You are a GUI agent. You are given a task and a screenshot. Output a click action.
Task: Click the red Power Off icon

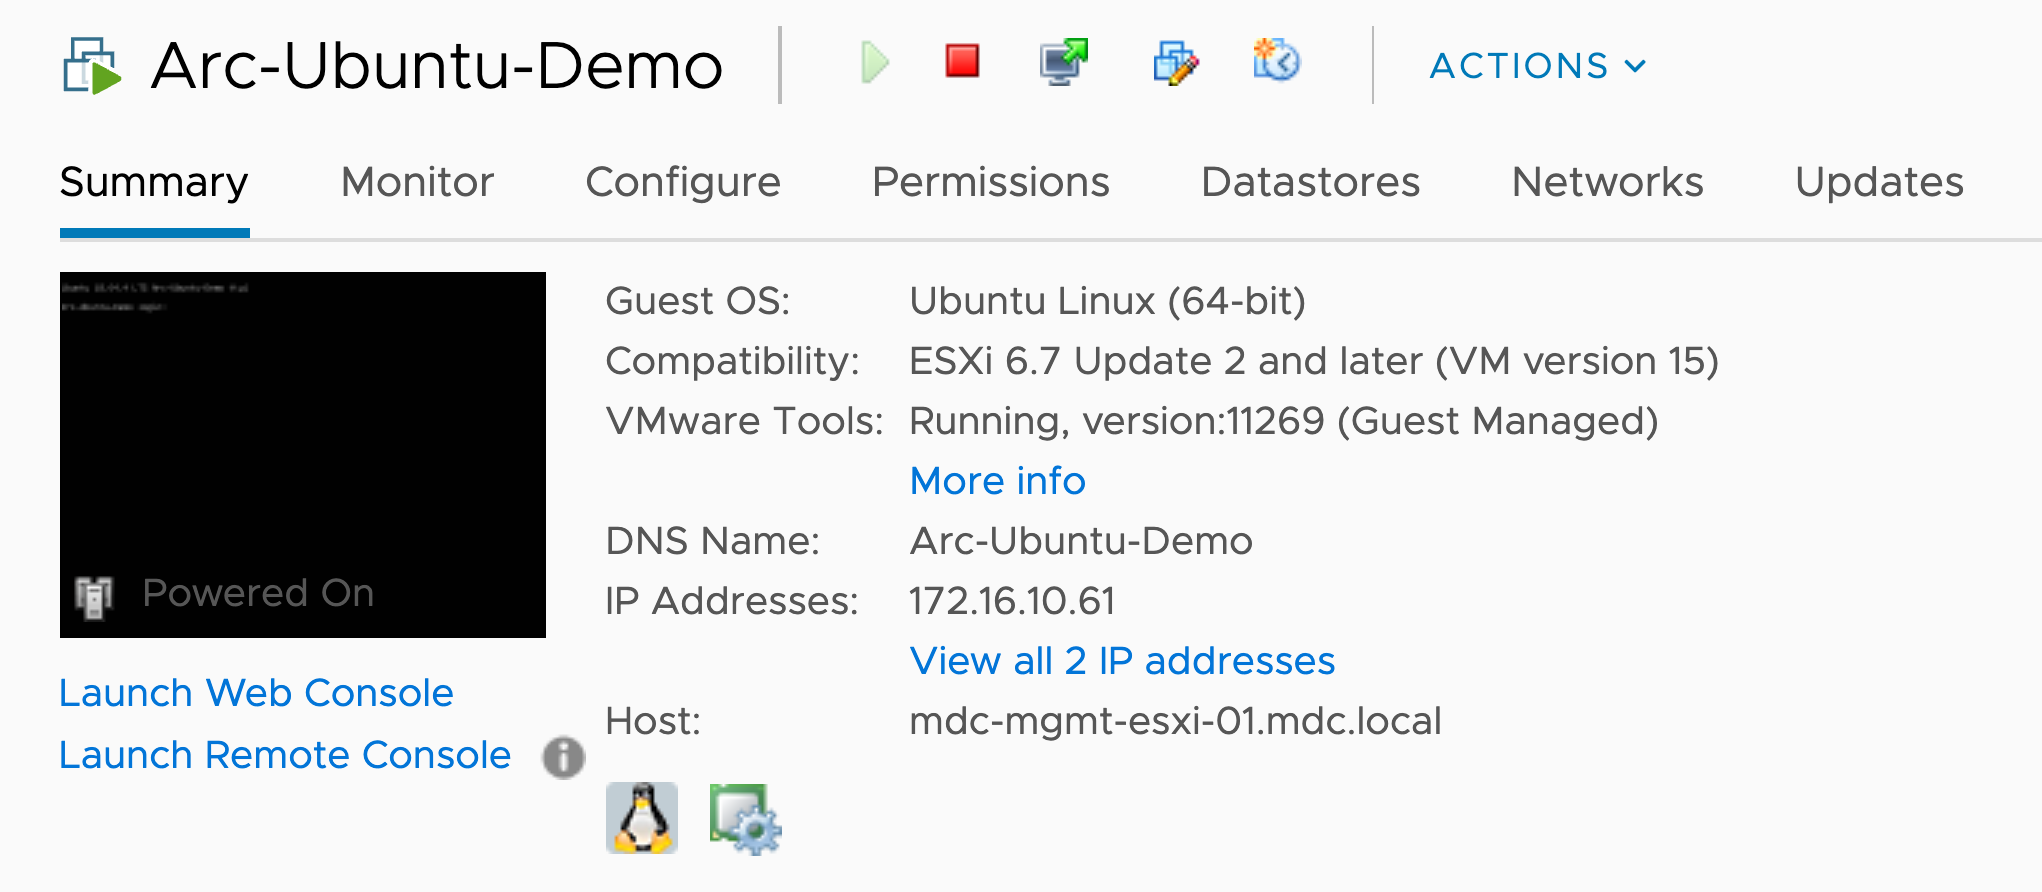(x=962, y=61)
